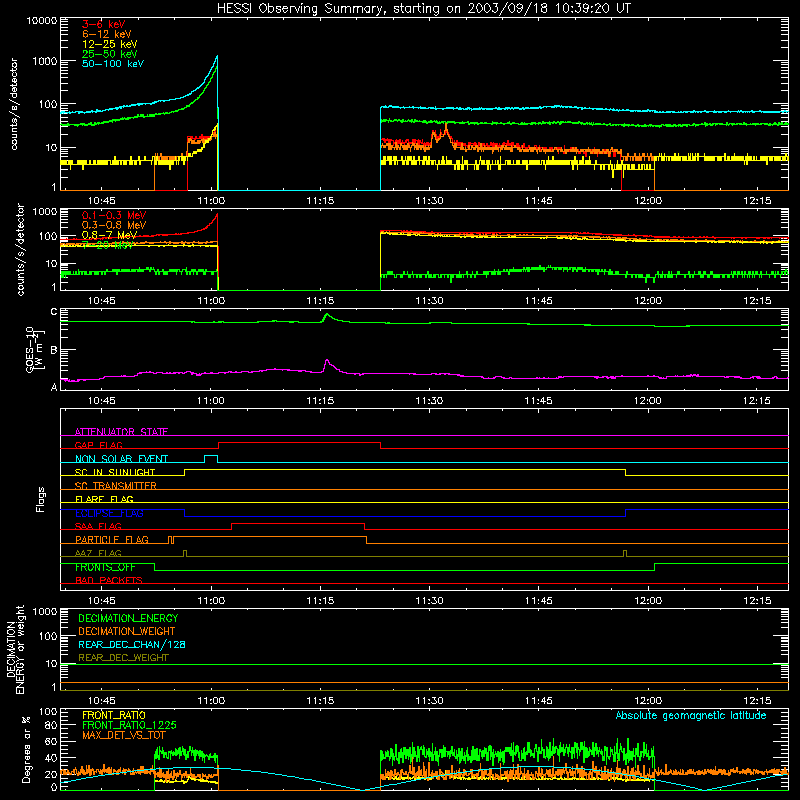Click the SAA_FLAG label
The image size is (800, 800).
[98, 526]
